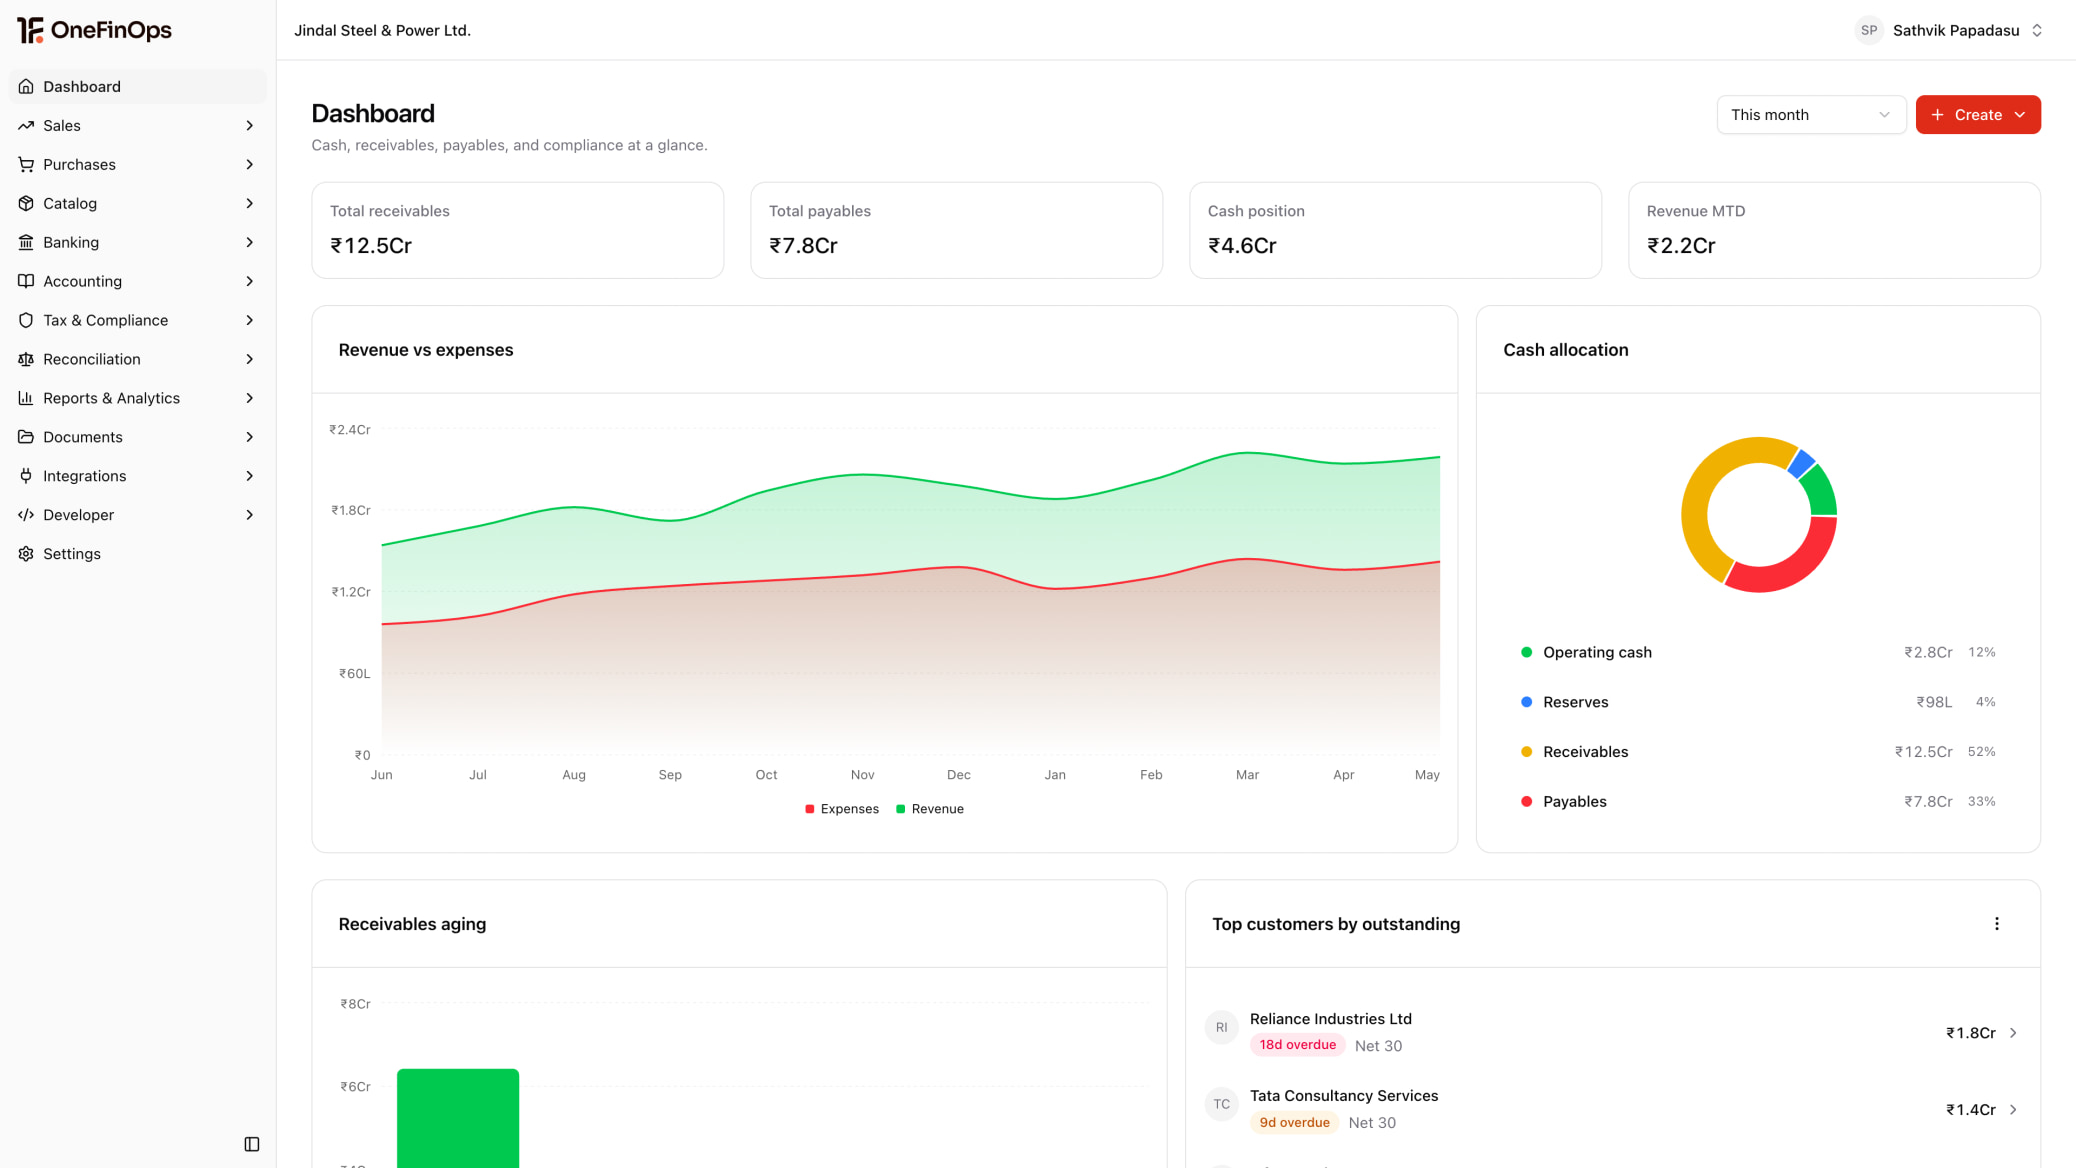
Task: Click the Reports & Analytics bar chart icon
Action: tap(26, 399)
